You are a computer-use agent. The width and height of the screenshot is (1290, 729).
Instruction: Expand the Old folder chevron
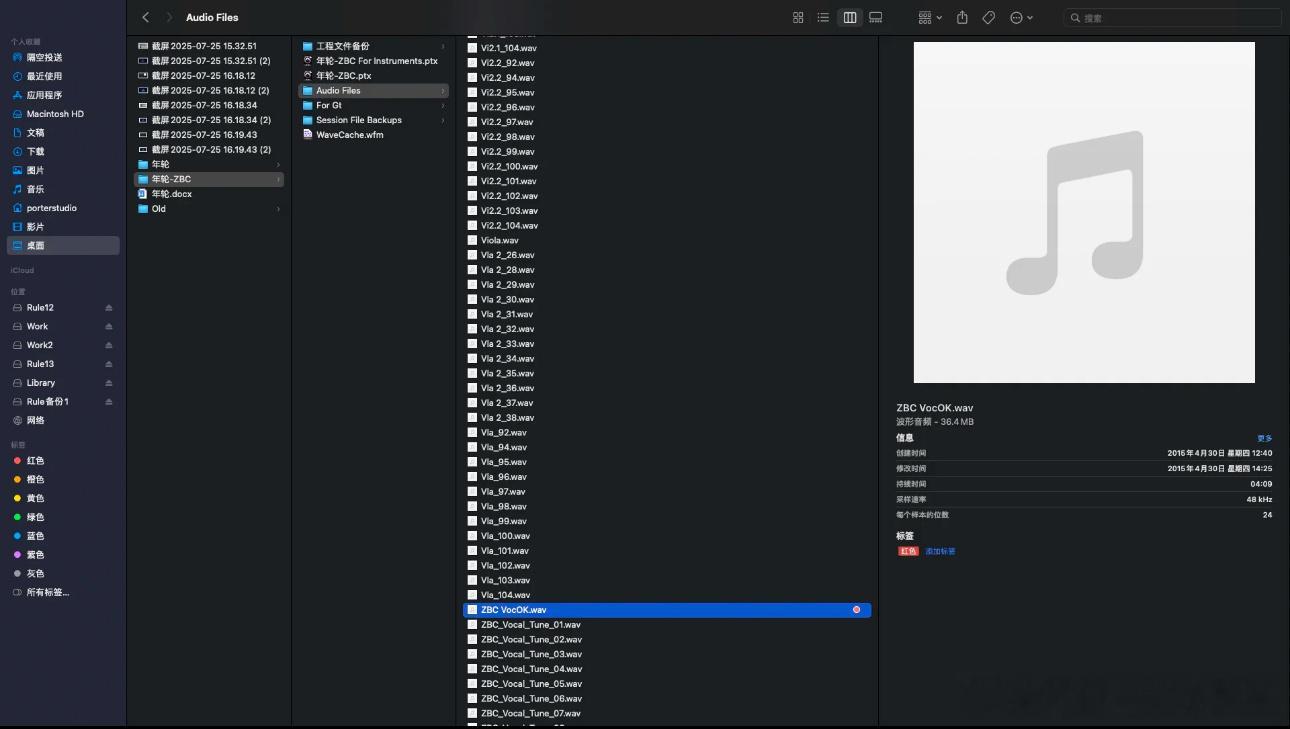[x=278, y=209]
